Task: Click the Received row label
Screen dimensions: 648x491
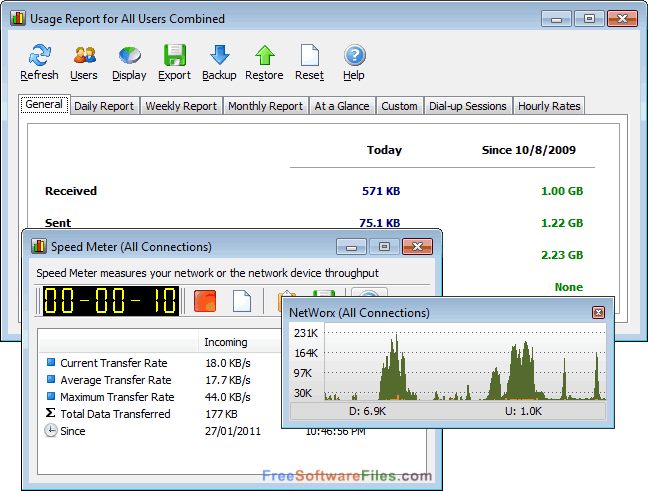Action: [x=71, y=191]
